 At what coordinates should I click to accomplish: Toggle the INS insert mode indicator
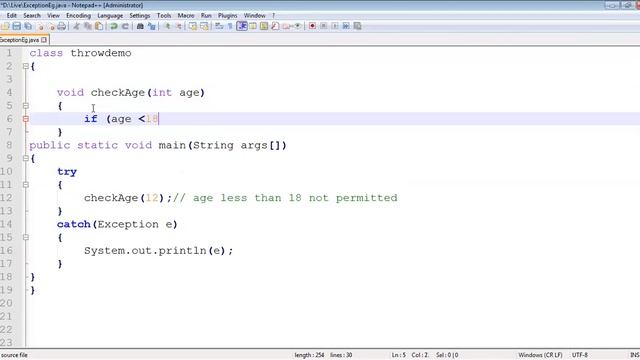click(635, 355)
